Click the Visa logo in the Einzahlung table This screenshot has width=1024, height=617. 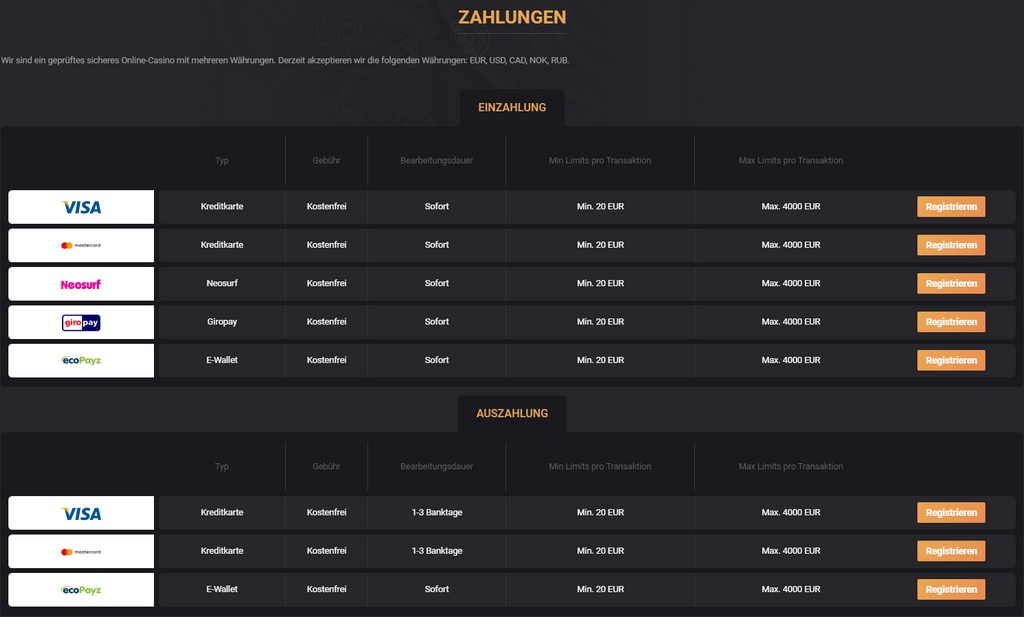click(81, 207)
